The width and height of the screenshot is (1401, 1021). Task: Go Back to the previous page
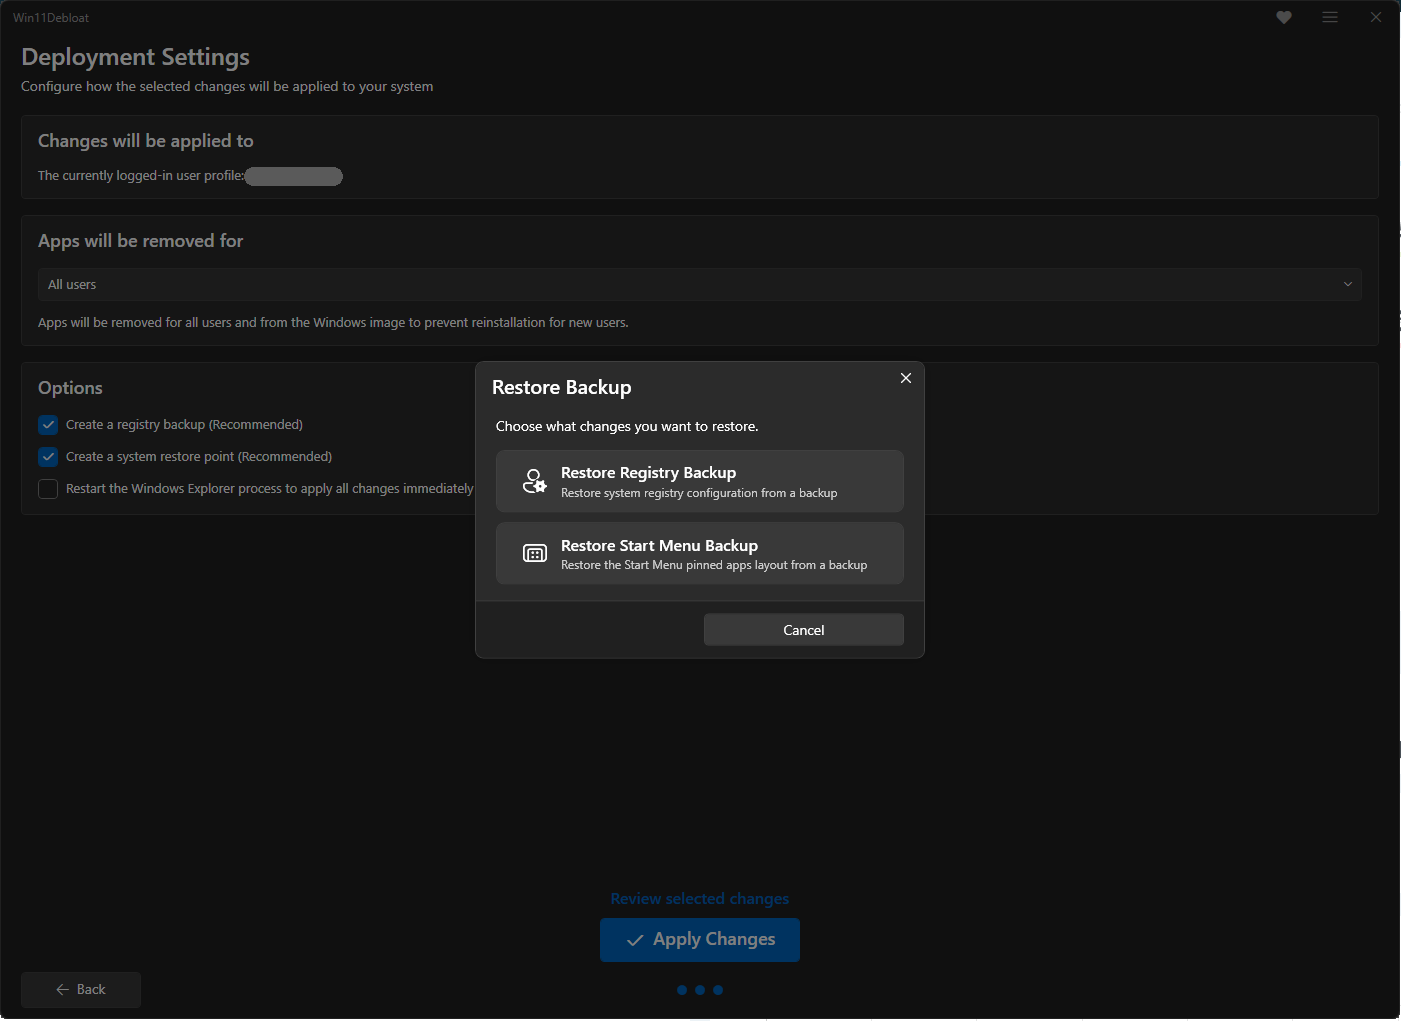coord(81,989)
